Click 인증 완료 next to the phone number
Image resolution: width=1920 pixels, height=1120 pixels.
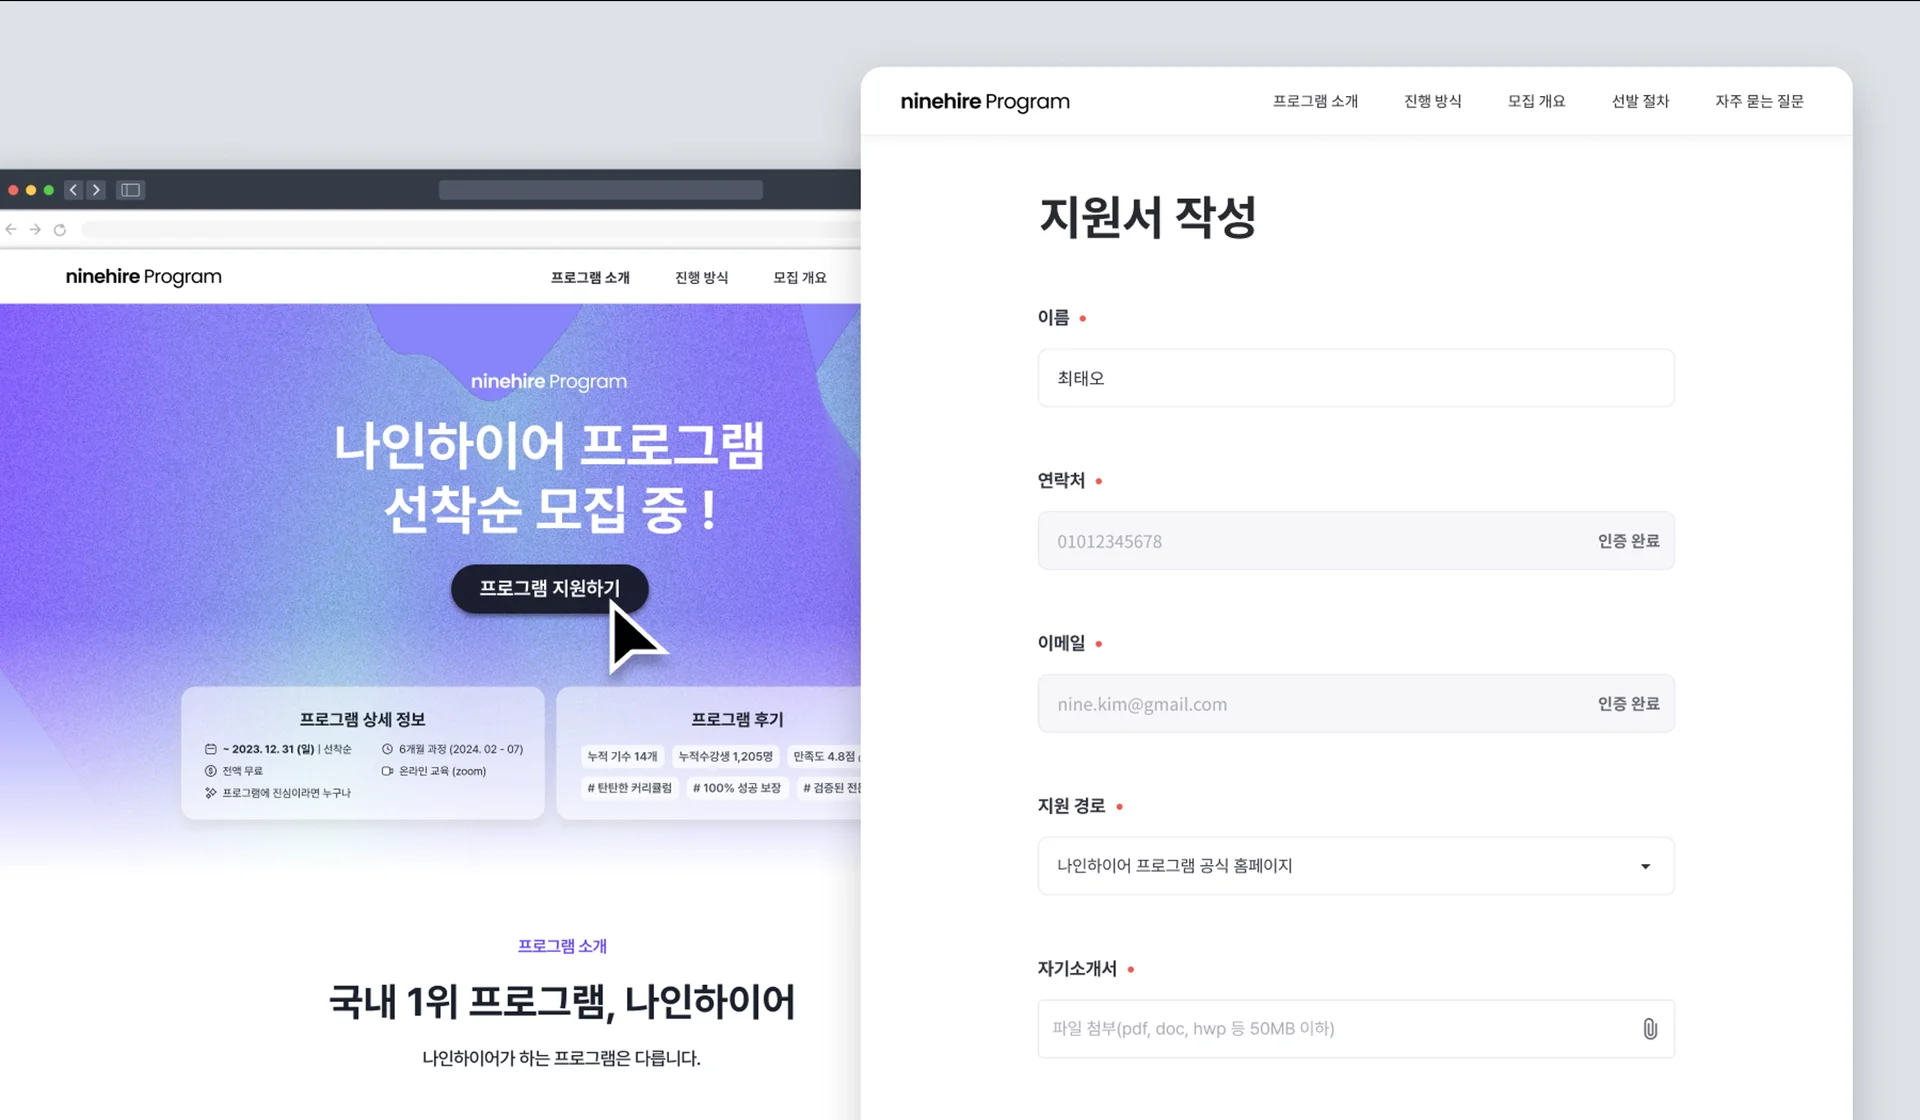pyautogui.click(x=1628, y=540)
